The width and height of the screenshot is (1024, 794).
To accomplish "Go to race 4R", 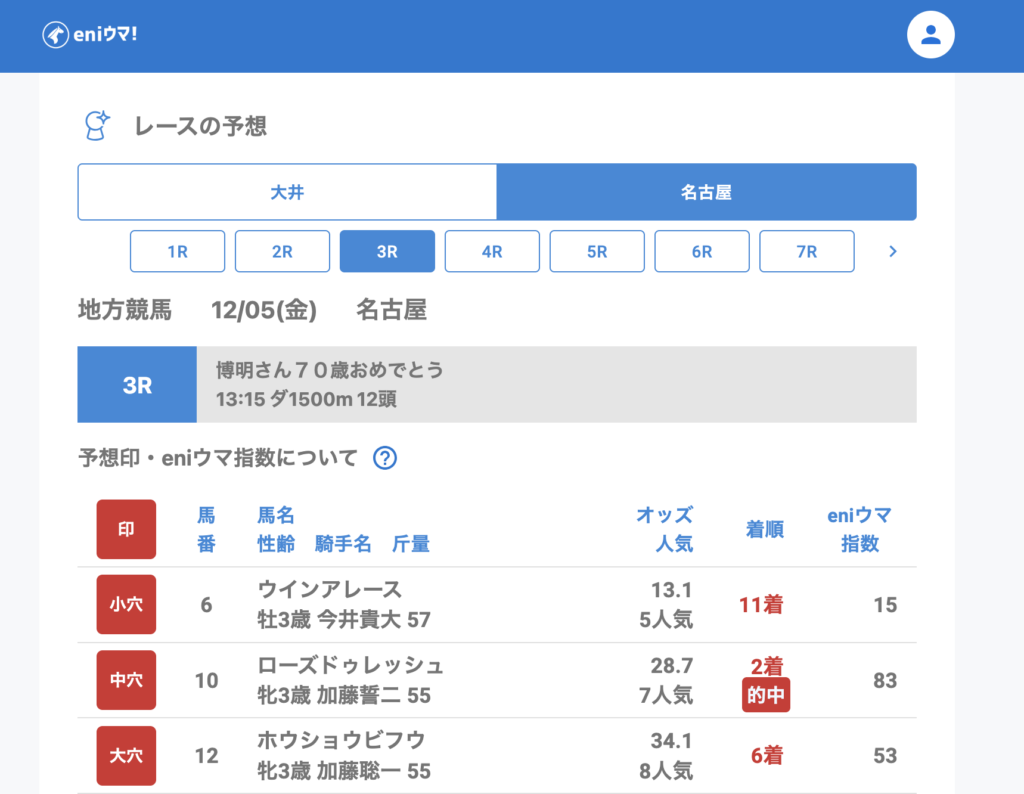I will (492, 252).
